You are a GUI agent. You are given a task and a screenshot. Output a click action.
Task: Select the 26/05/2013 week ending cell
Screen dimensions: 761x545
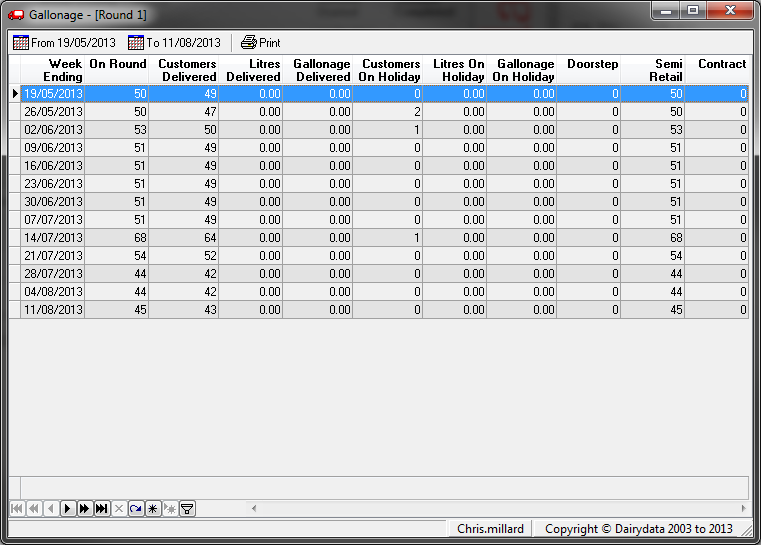click(53, 112)
